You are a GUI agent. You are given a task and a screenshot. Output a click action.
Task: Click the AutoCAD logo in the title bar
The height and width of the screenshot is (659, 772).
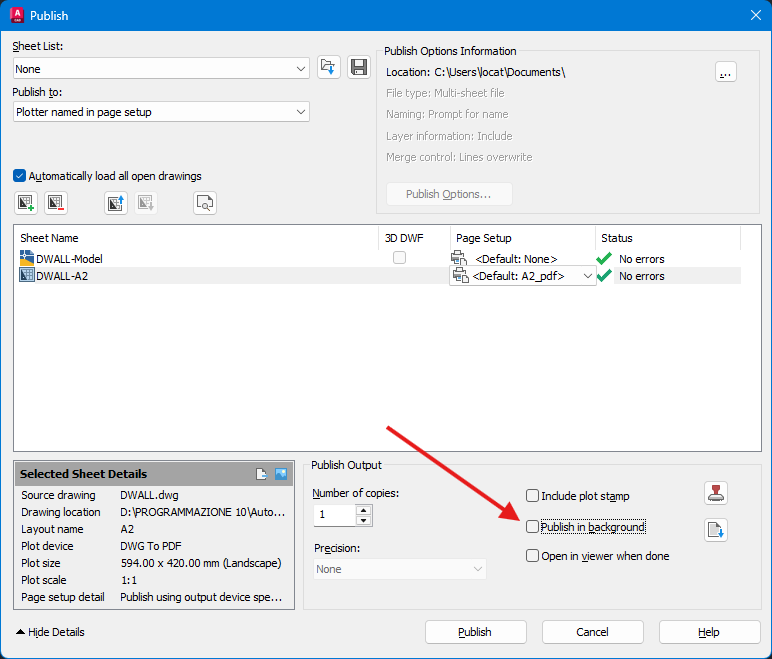click(17, 15)
